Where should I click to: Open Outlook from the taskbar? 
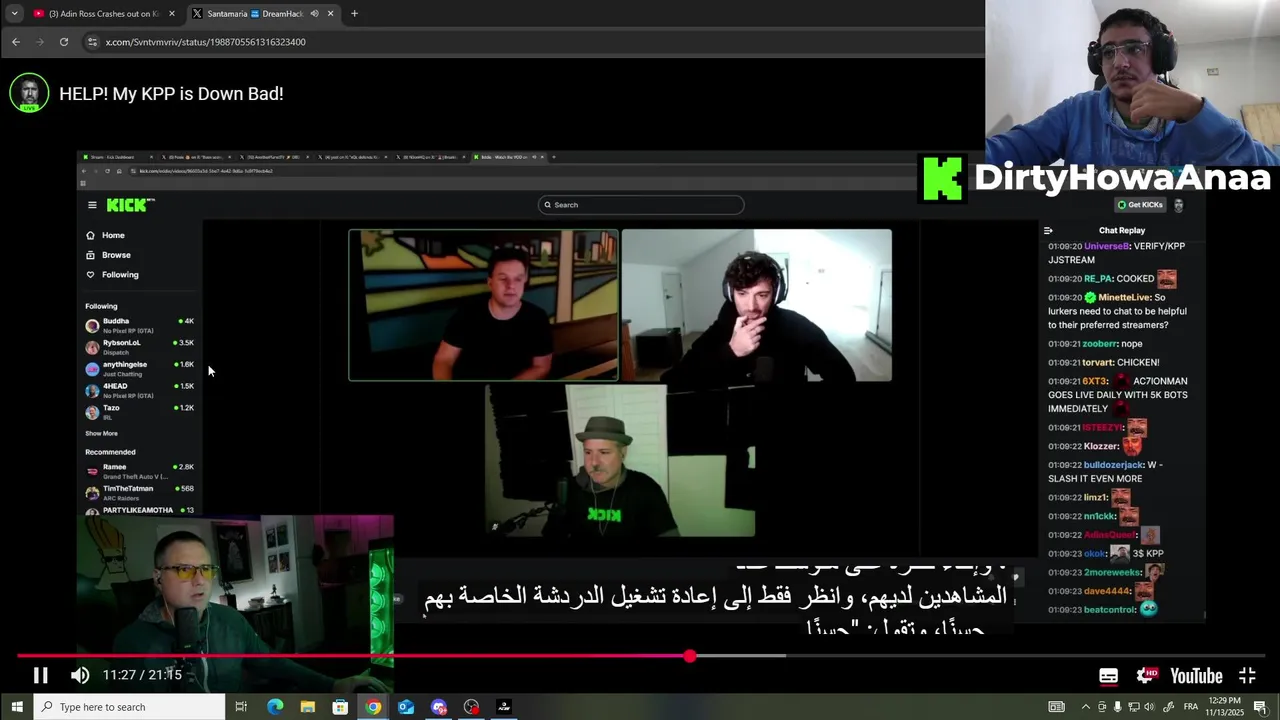[x=406, y=707]
